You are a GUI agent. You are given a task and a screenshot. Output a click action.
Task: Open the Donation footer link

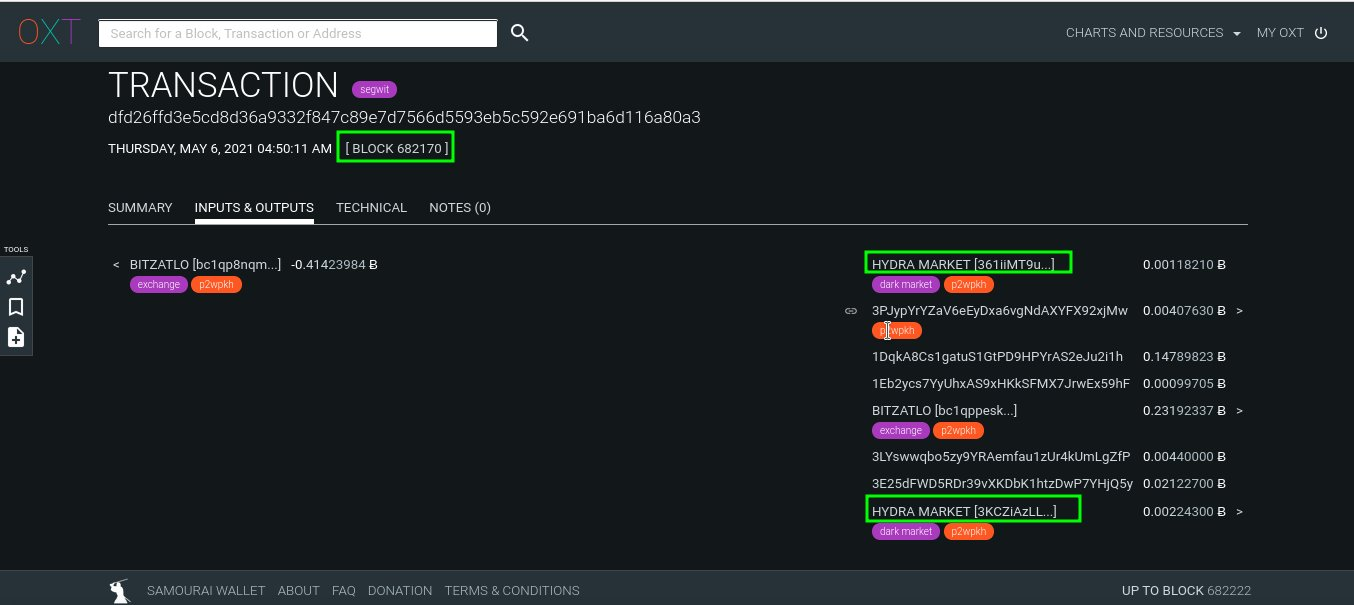pos(400,591)
